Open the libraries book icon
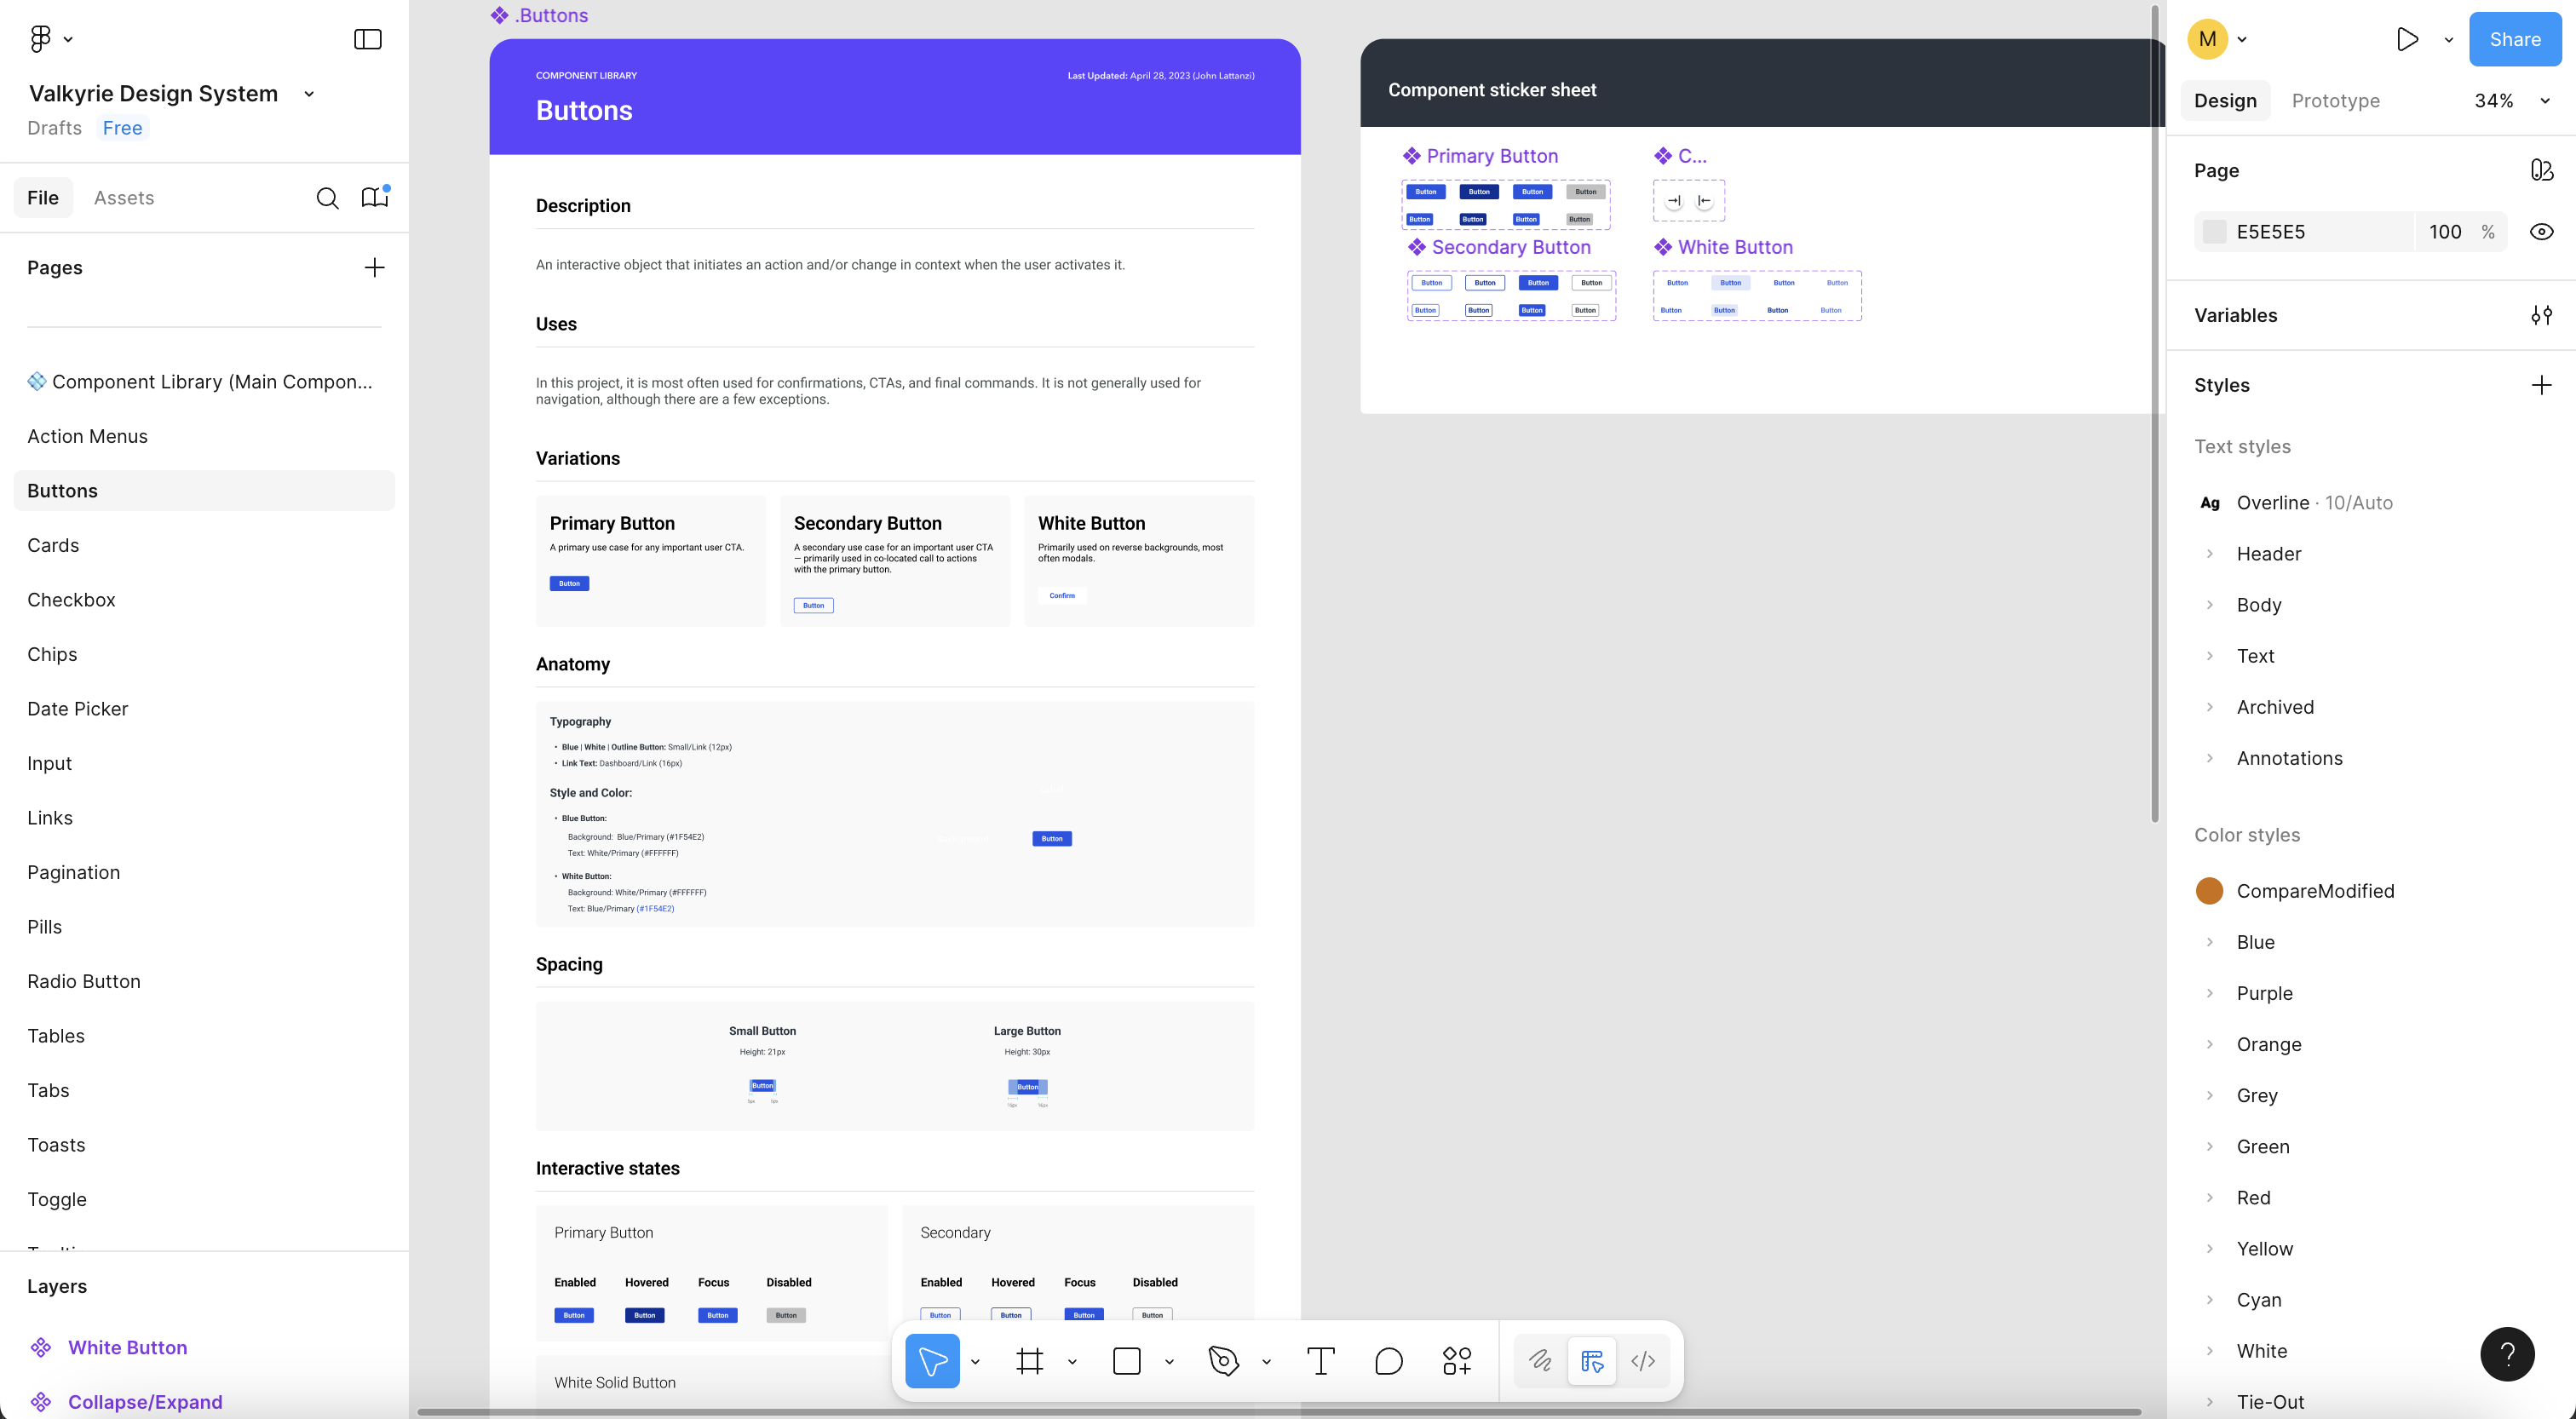Image resolution: width=2576 pixels, height=1419 pixels. (375, 198)
